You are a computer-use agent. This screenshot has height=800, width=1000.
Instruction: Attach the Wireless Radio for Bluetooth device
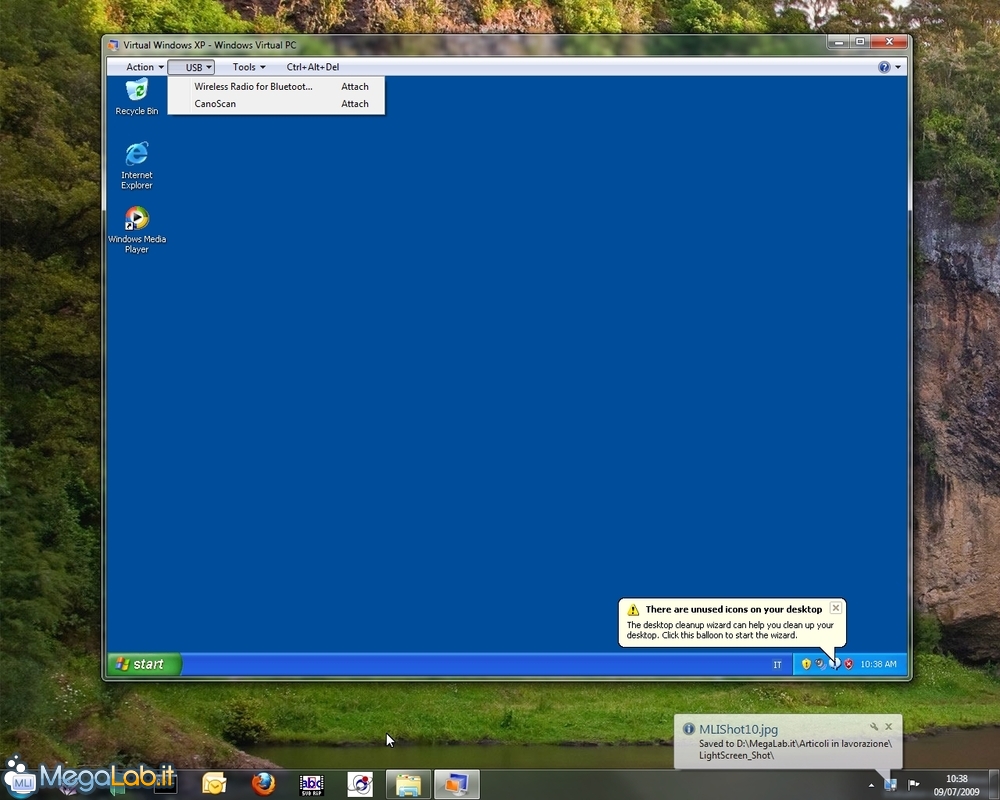click(354, 87)
